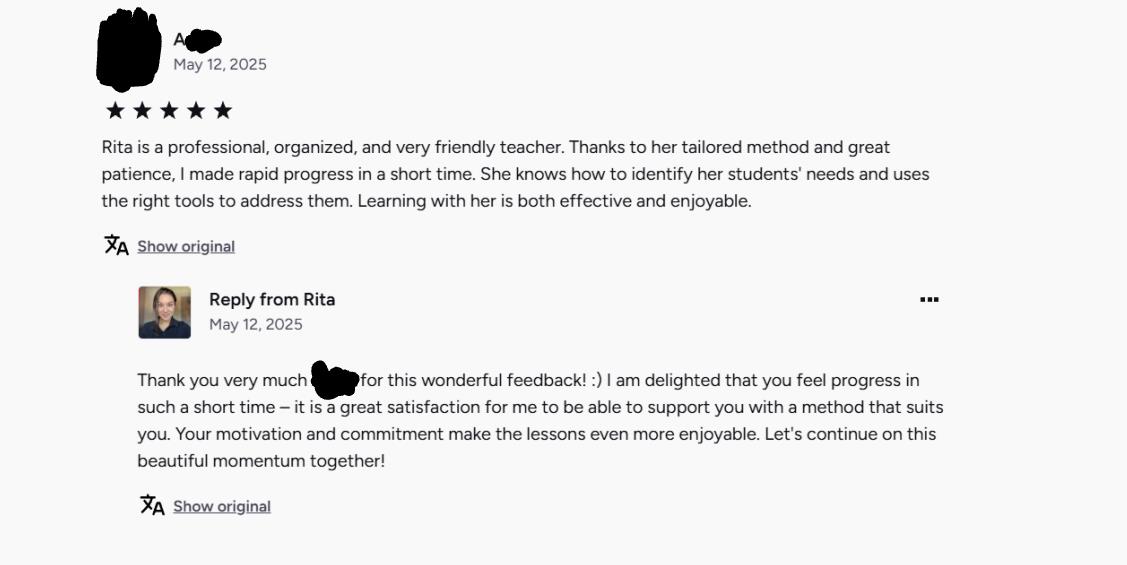Click the date under "Reply from Rita"

coord(256,325)
